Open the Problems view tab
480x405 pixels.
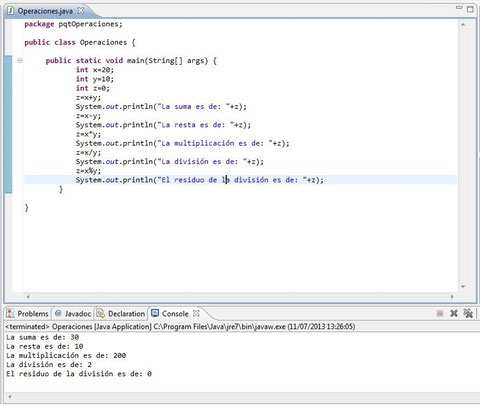coord(28,314)
